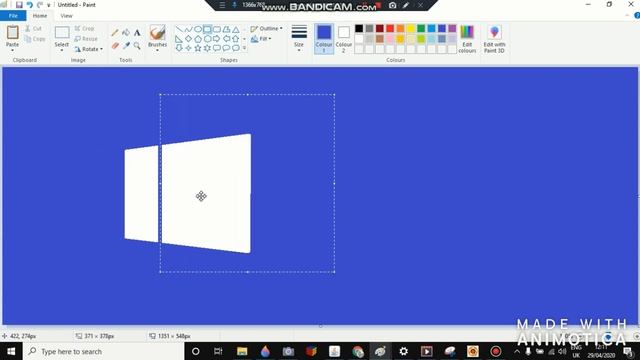This screenshot has height=360, width=640.
Task: Open the shape Outline dropdown
Action: point(266,29)
